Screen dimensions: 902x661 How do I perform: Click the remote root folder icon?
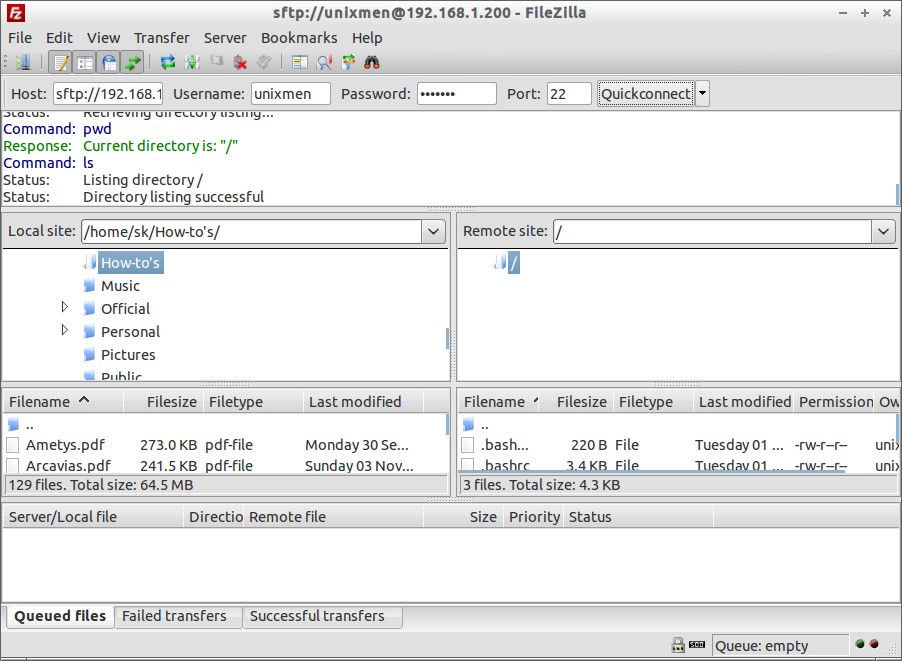point(500,262)
